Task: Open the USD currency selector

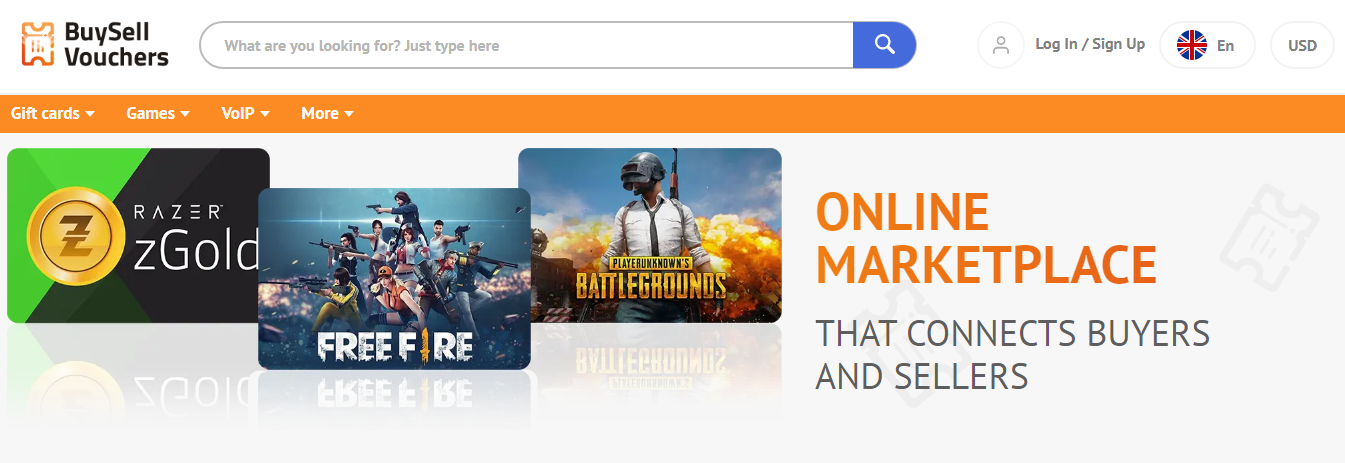Action: click(1302, 45)
